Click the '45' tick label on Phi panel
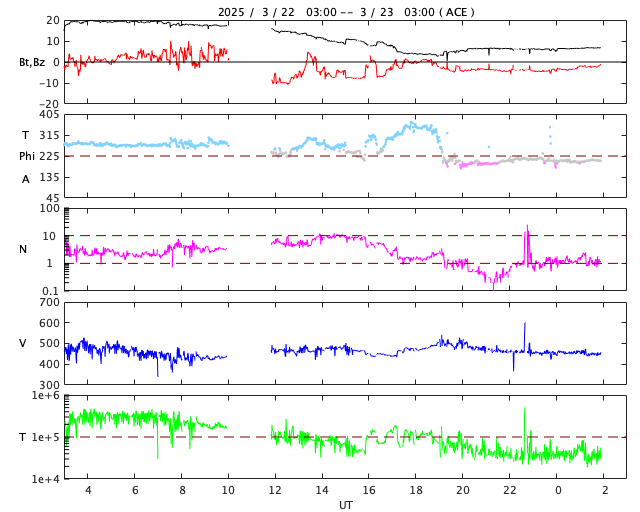The width and height of the screenshot is (640, 512). (53, 198)
